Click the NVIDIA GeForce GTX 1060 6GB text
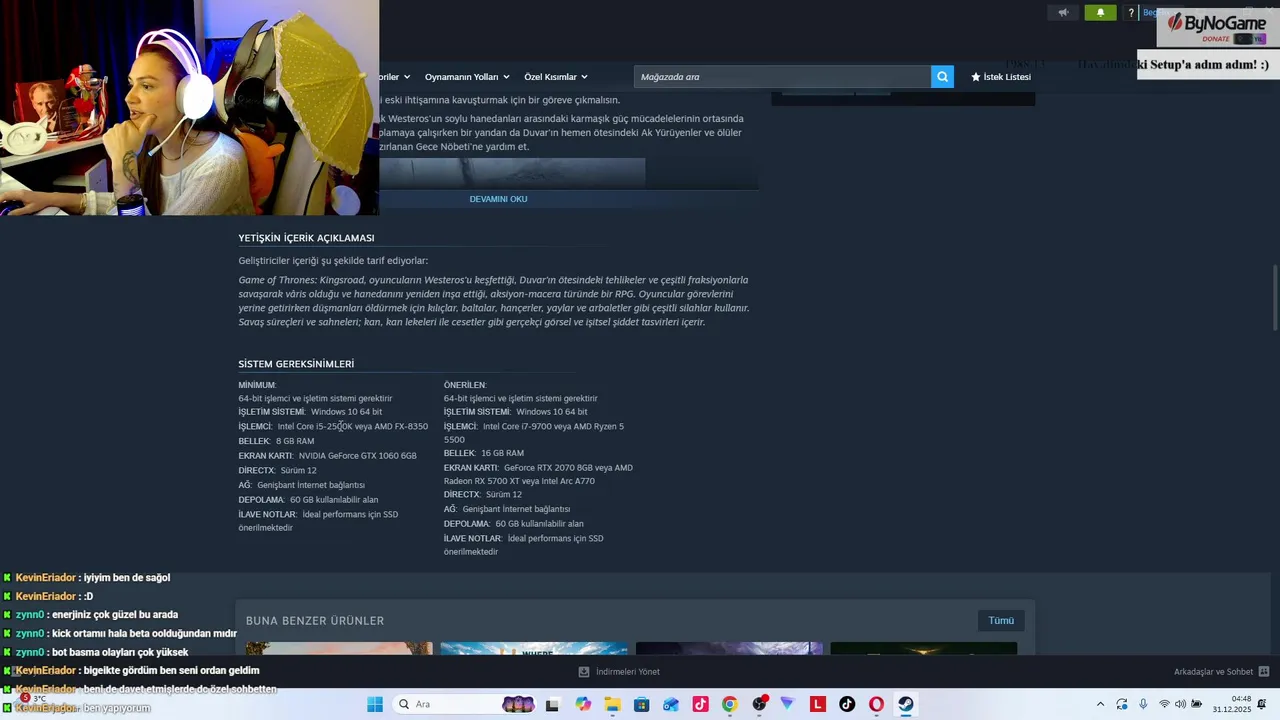 tap(357, 456)
